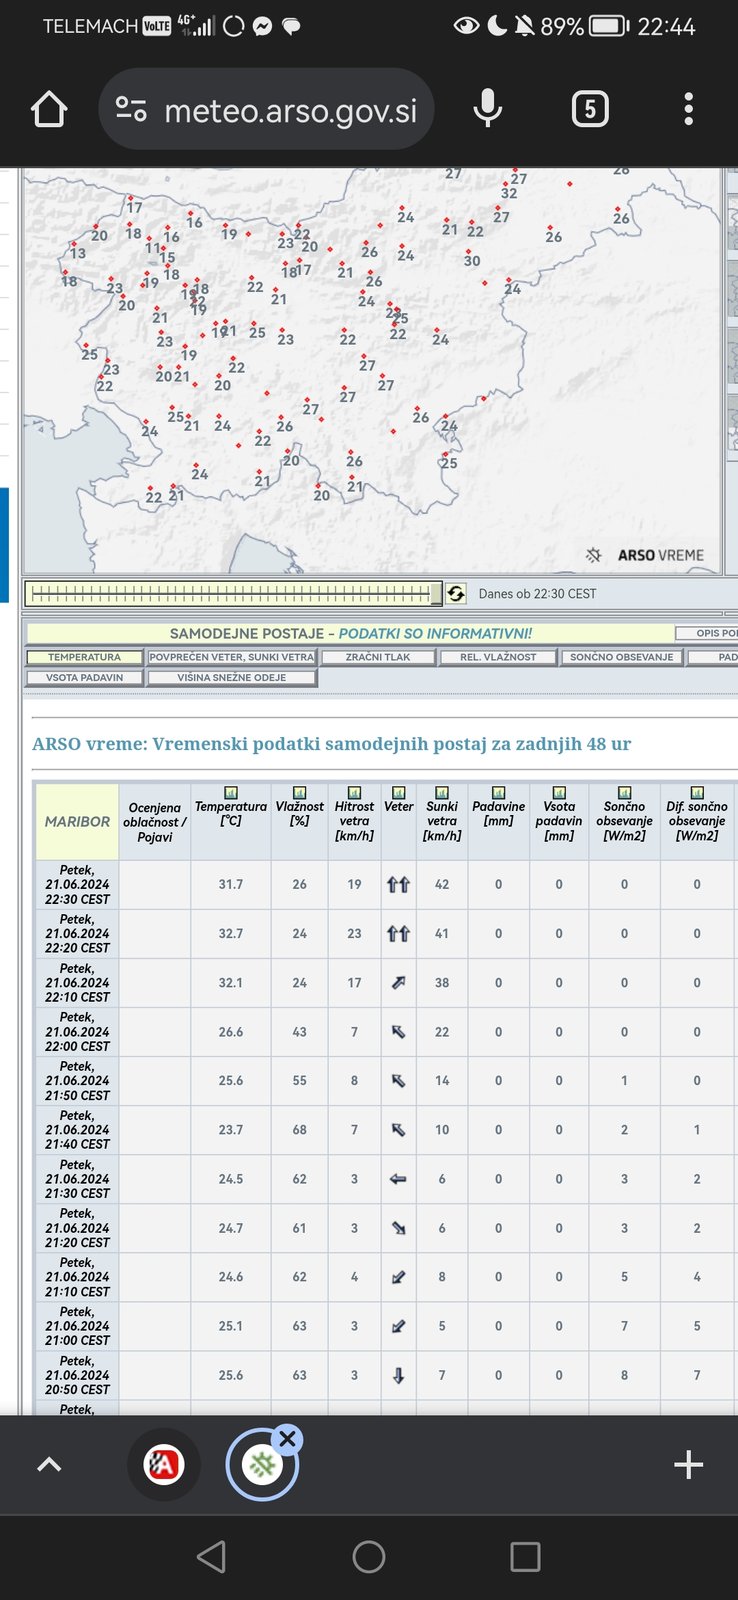Viewport: 738px width, 1600px height.
Task: Click the MARIBOR station header cell
Action: pyautogui.click(x=77, y=821)
